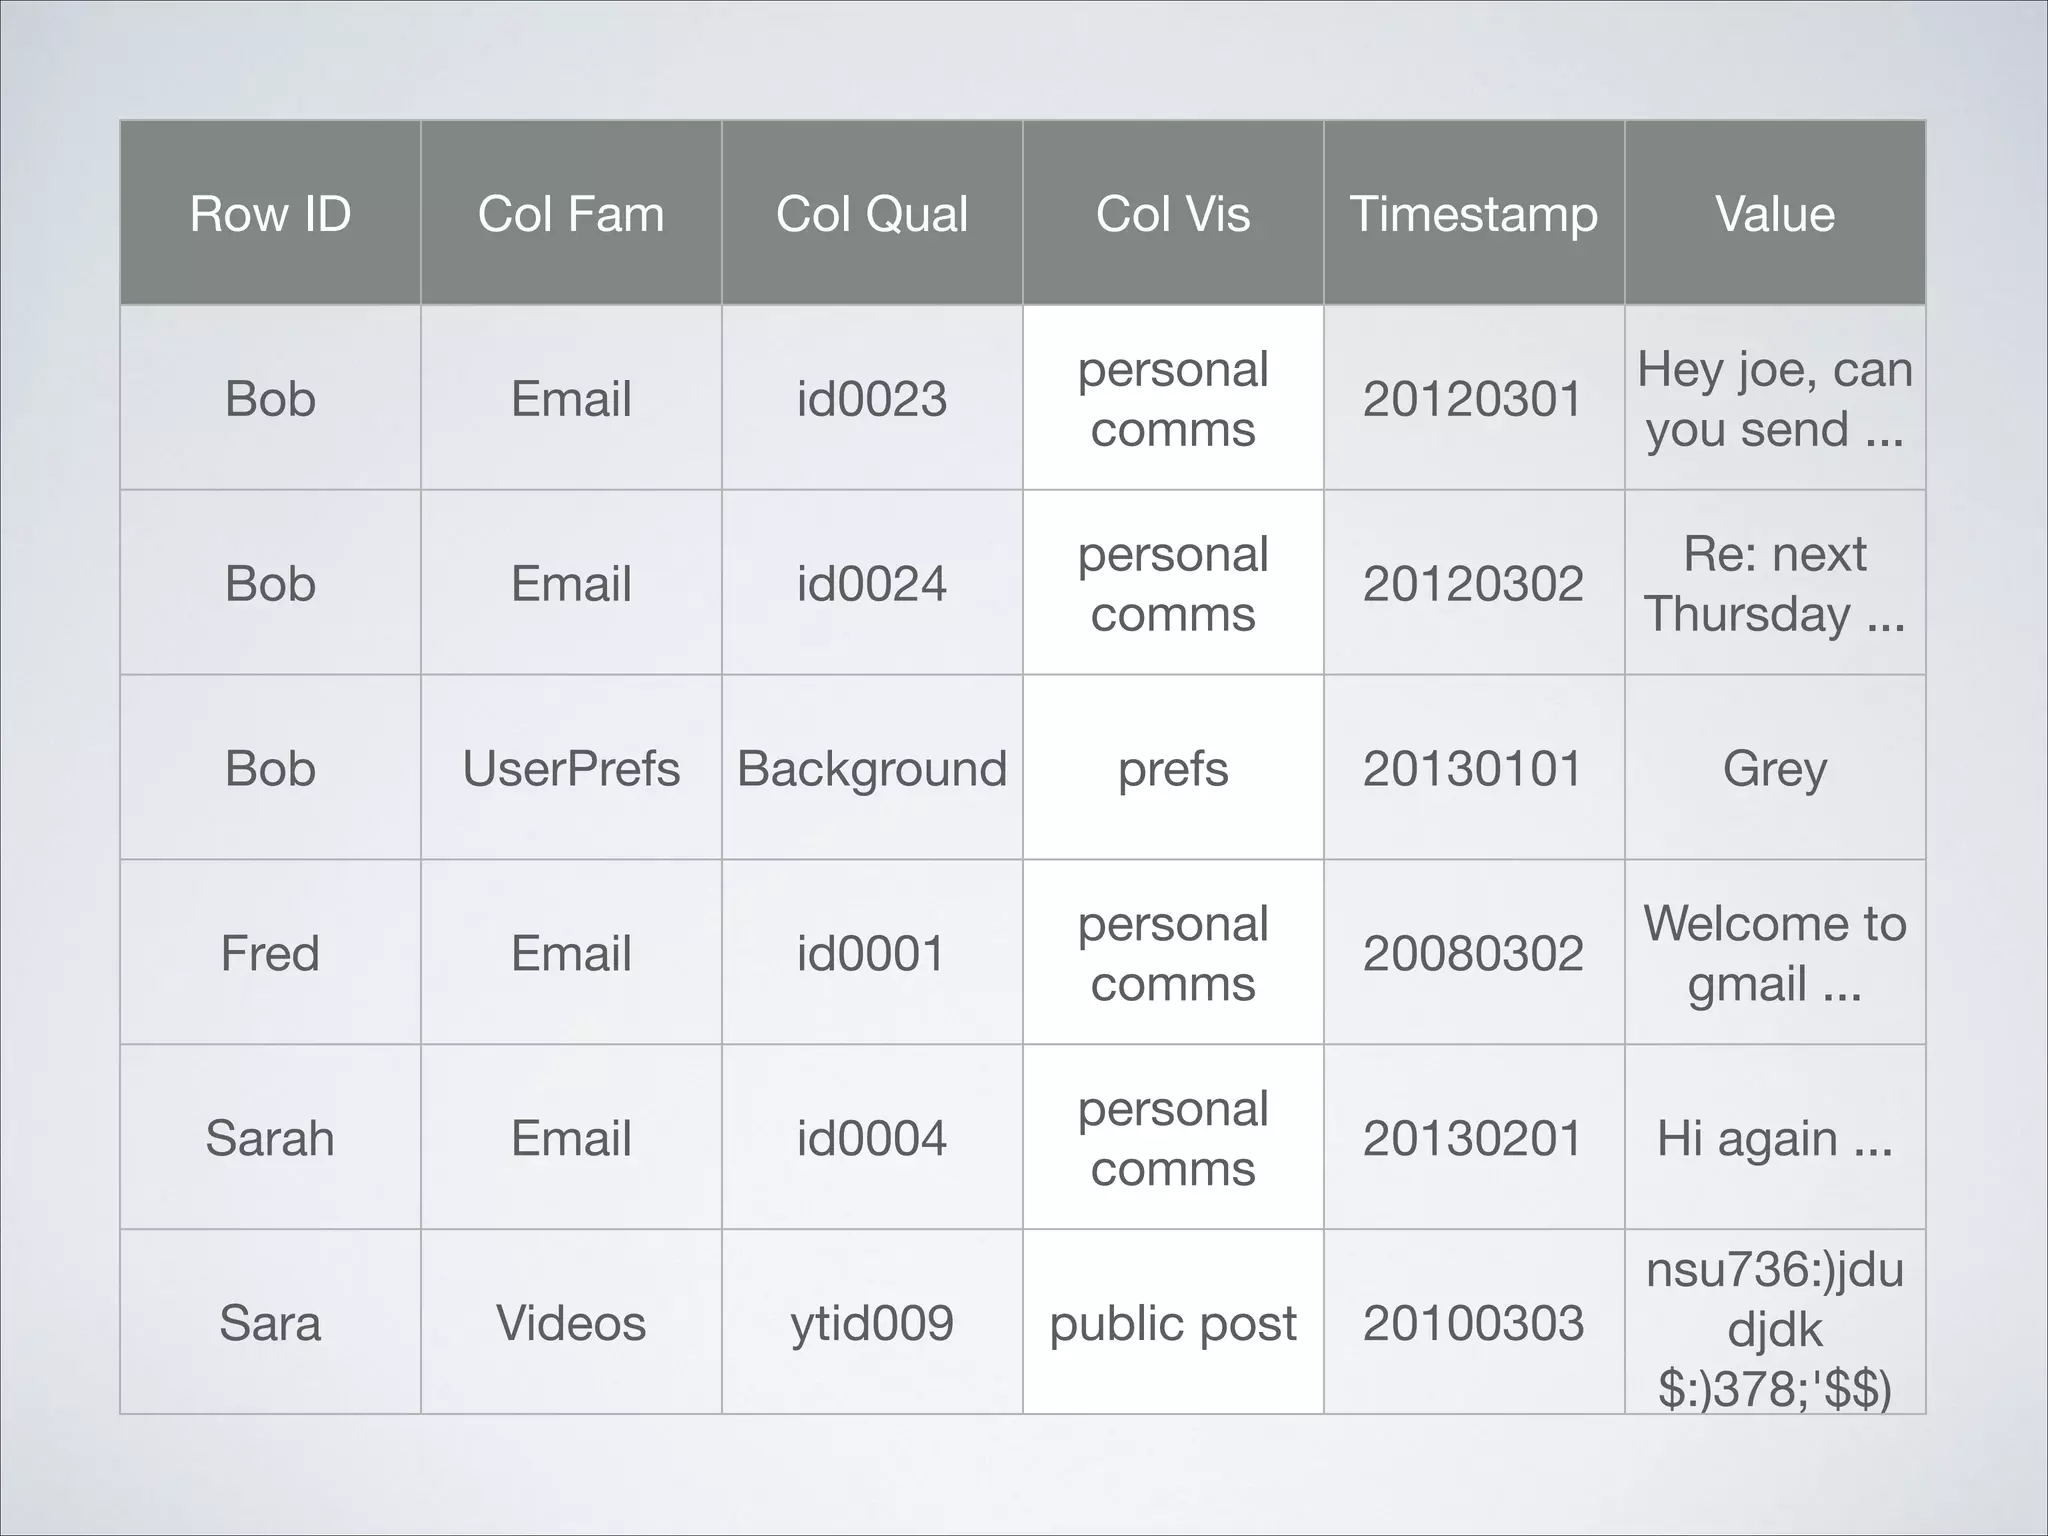Image resolution: width=2048 pixels, height=1536 pixels.
Task: Click 'personal comms' in Sarah's row
Action: point(1173,1138)
